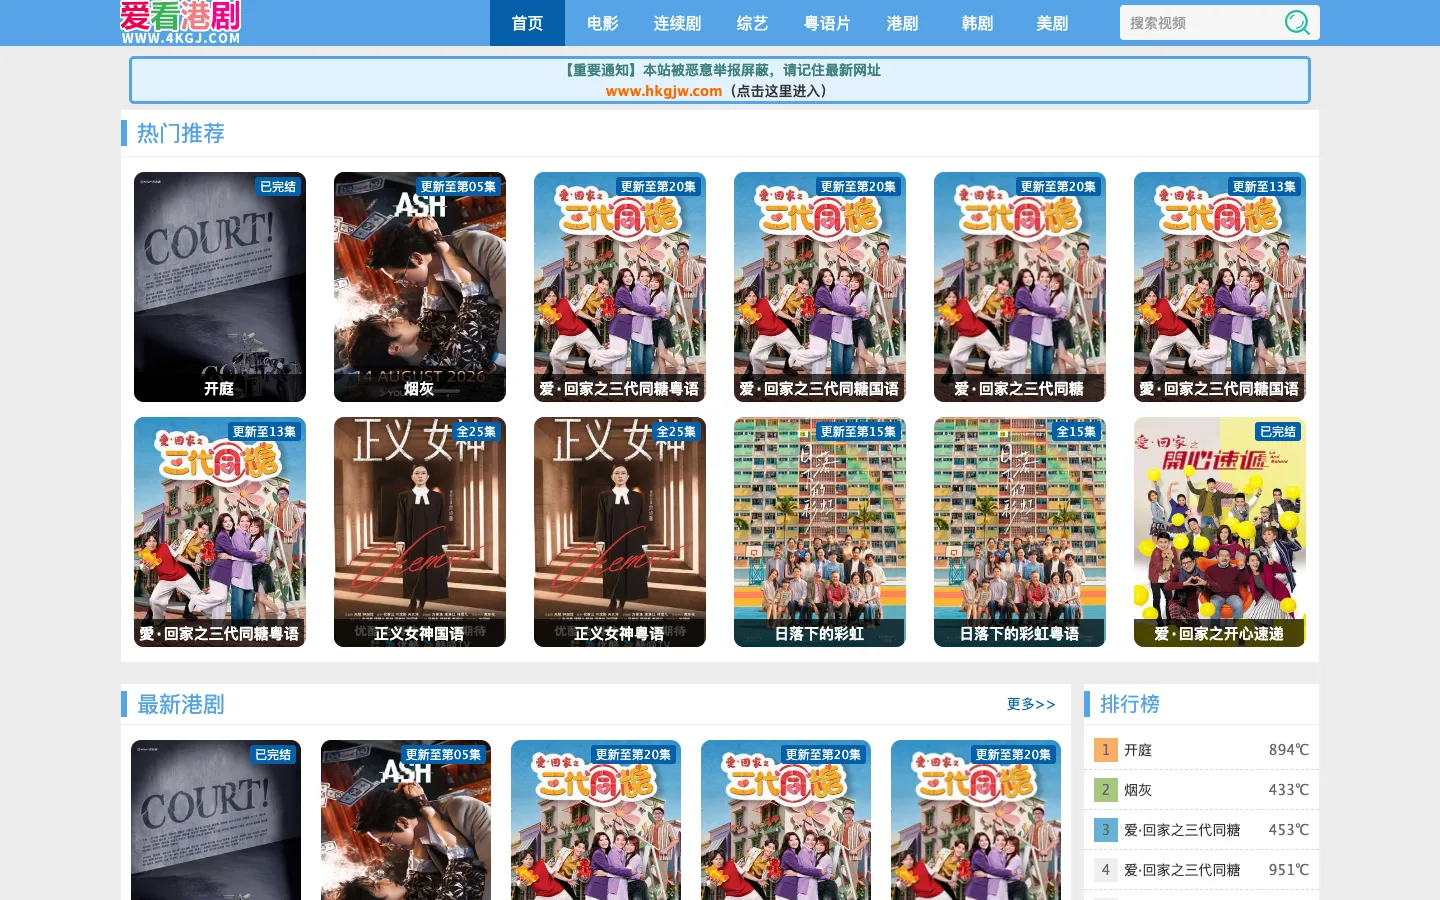Select the 首页 navigation tab
Screen dimensions: 1440x900
tap(527, 23)
